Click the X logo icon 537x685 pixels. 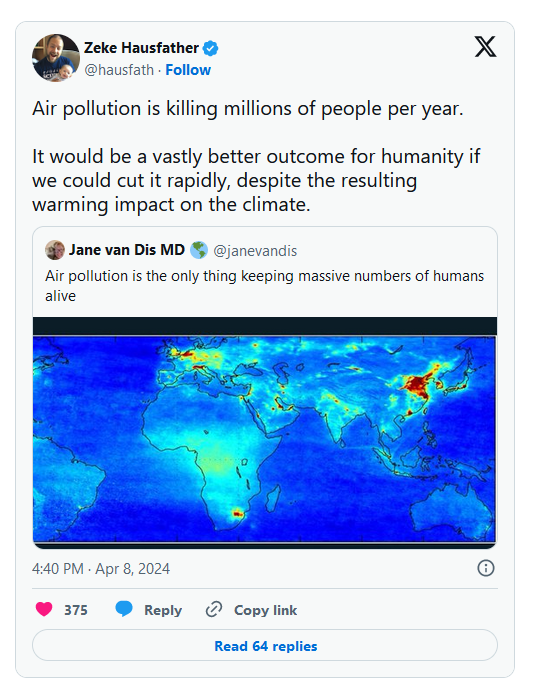[485, 47]
